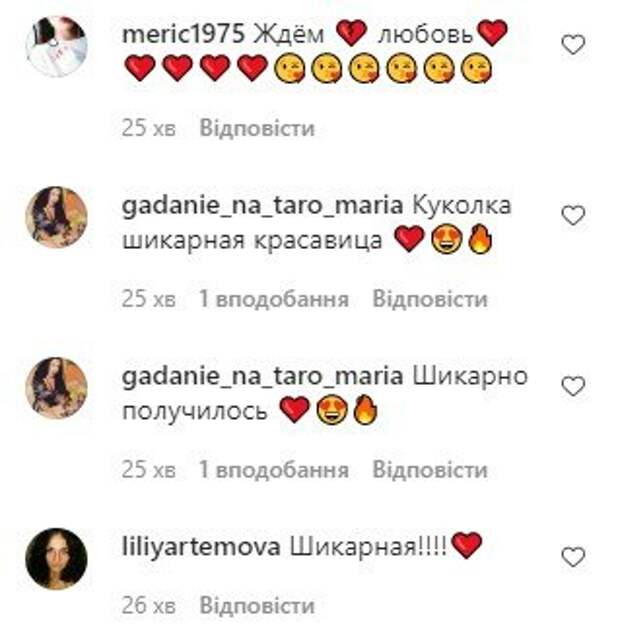
Task: Reply to 'Шикарно получилось' comment
Action: click(430, 470)
